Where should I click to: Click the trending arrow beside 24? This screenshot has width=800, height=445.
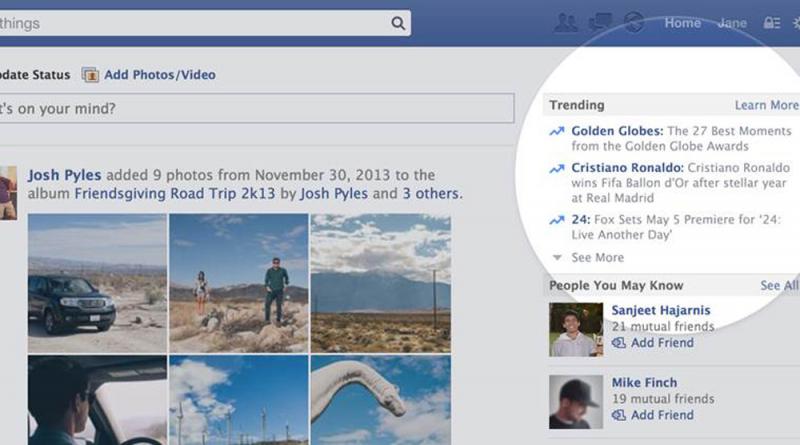[x=557, y=220]
